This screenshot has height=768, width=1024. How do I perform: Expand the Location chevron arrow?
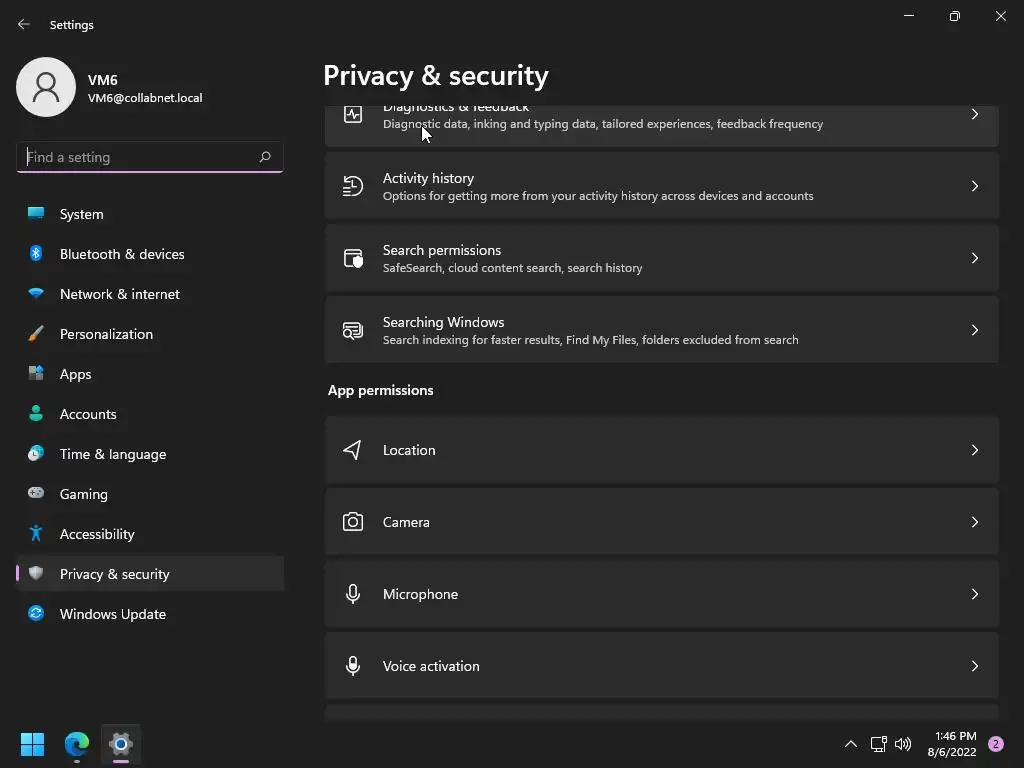point(974,450)
